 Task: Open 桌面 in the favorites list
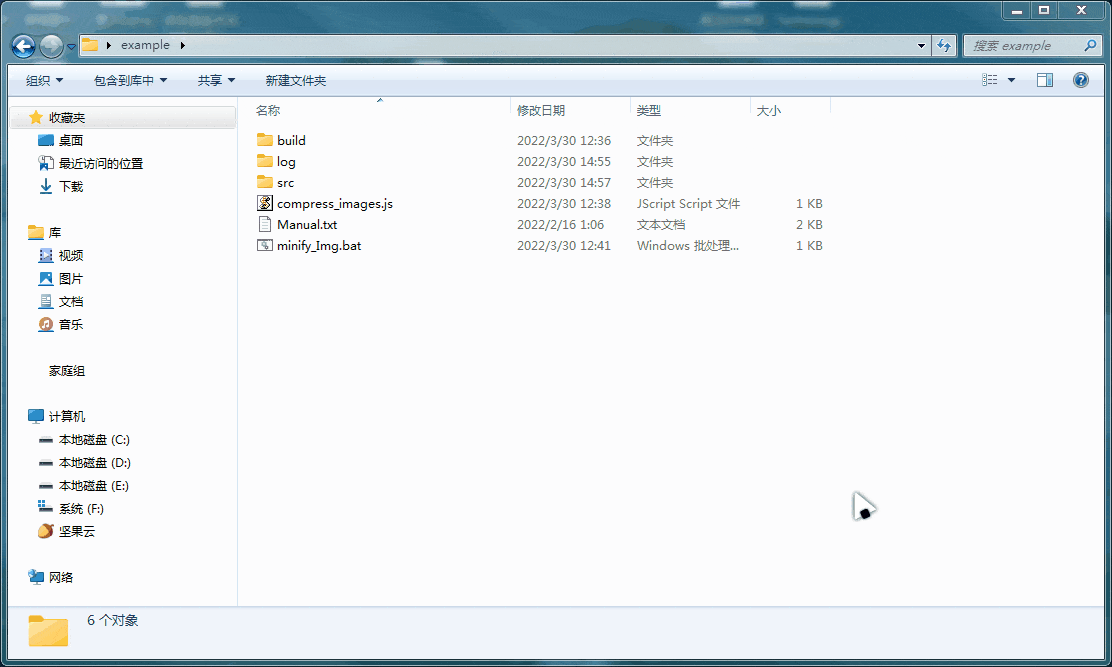(x=71, y=140)
